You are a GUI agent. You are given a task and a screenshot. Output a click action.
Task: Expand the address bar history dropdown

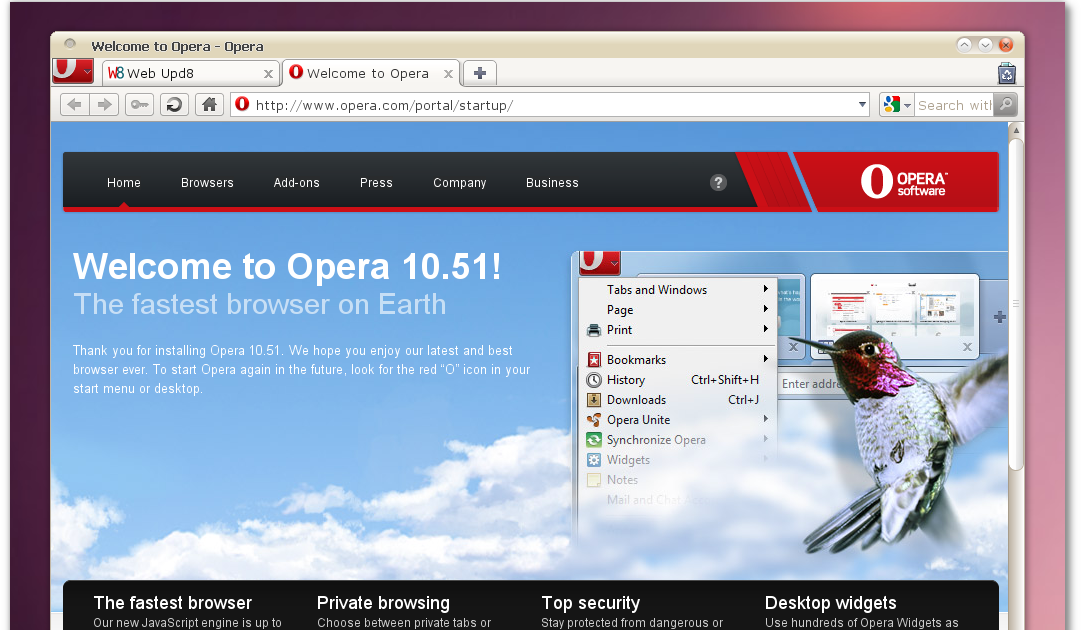click(861, 104)
